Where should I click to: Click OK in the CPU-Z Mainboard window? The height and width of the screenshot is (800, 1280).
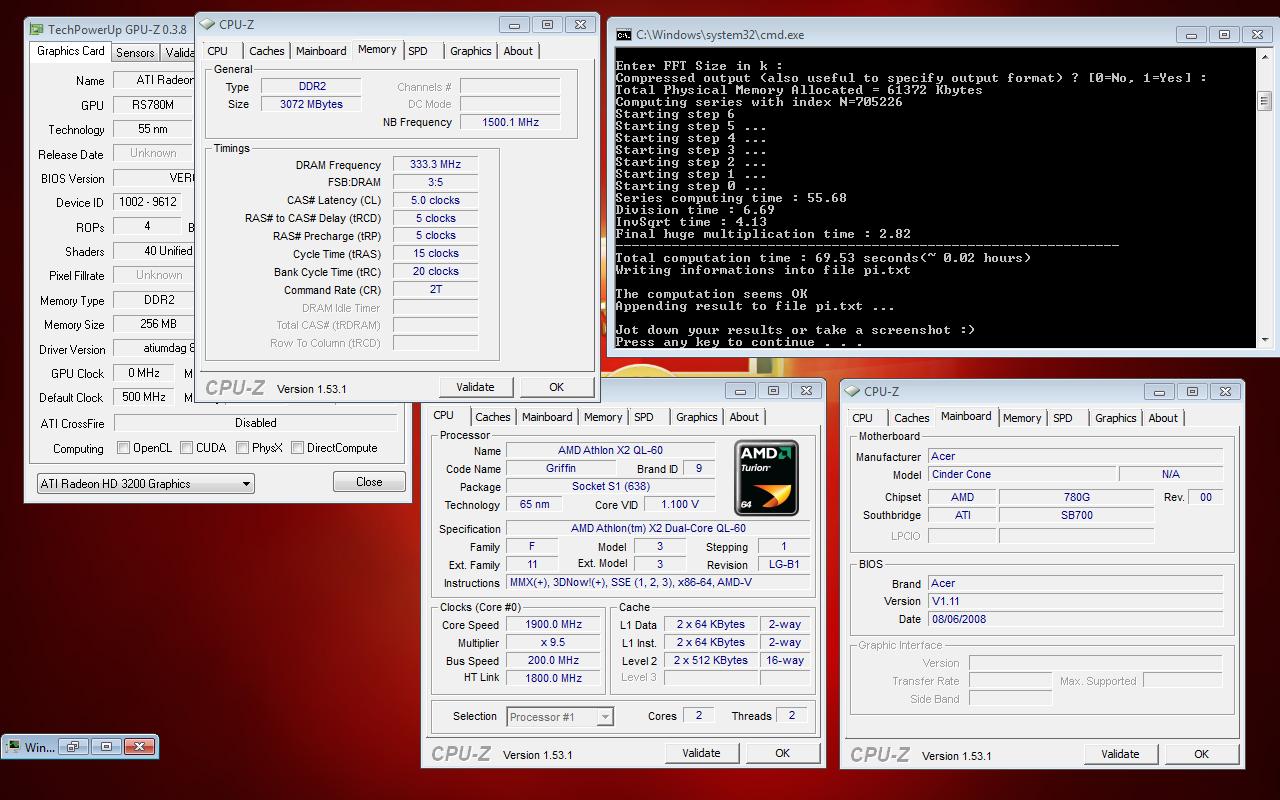click(1202, 754)
